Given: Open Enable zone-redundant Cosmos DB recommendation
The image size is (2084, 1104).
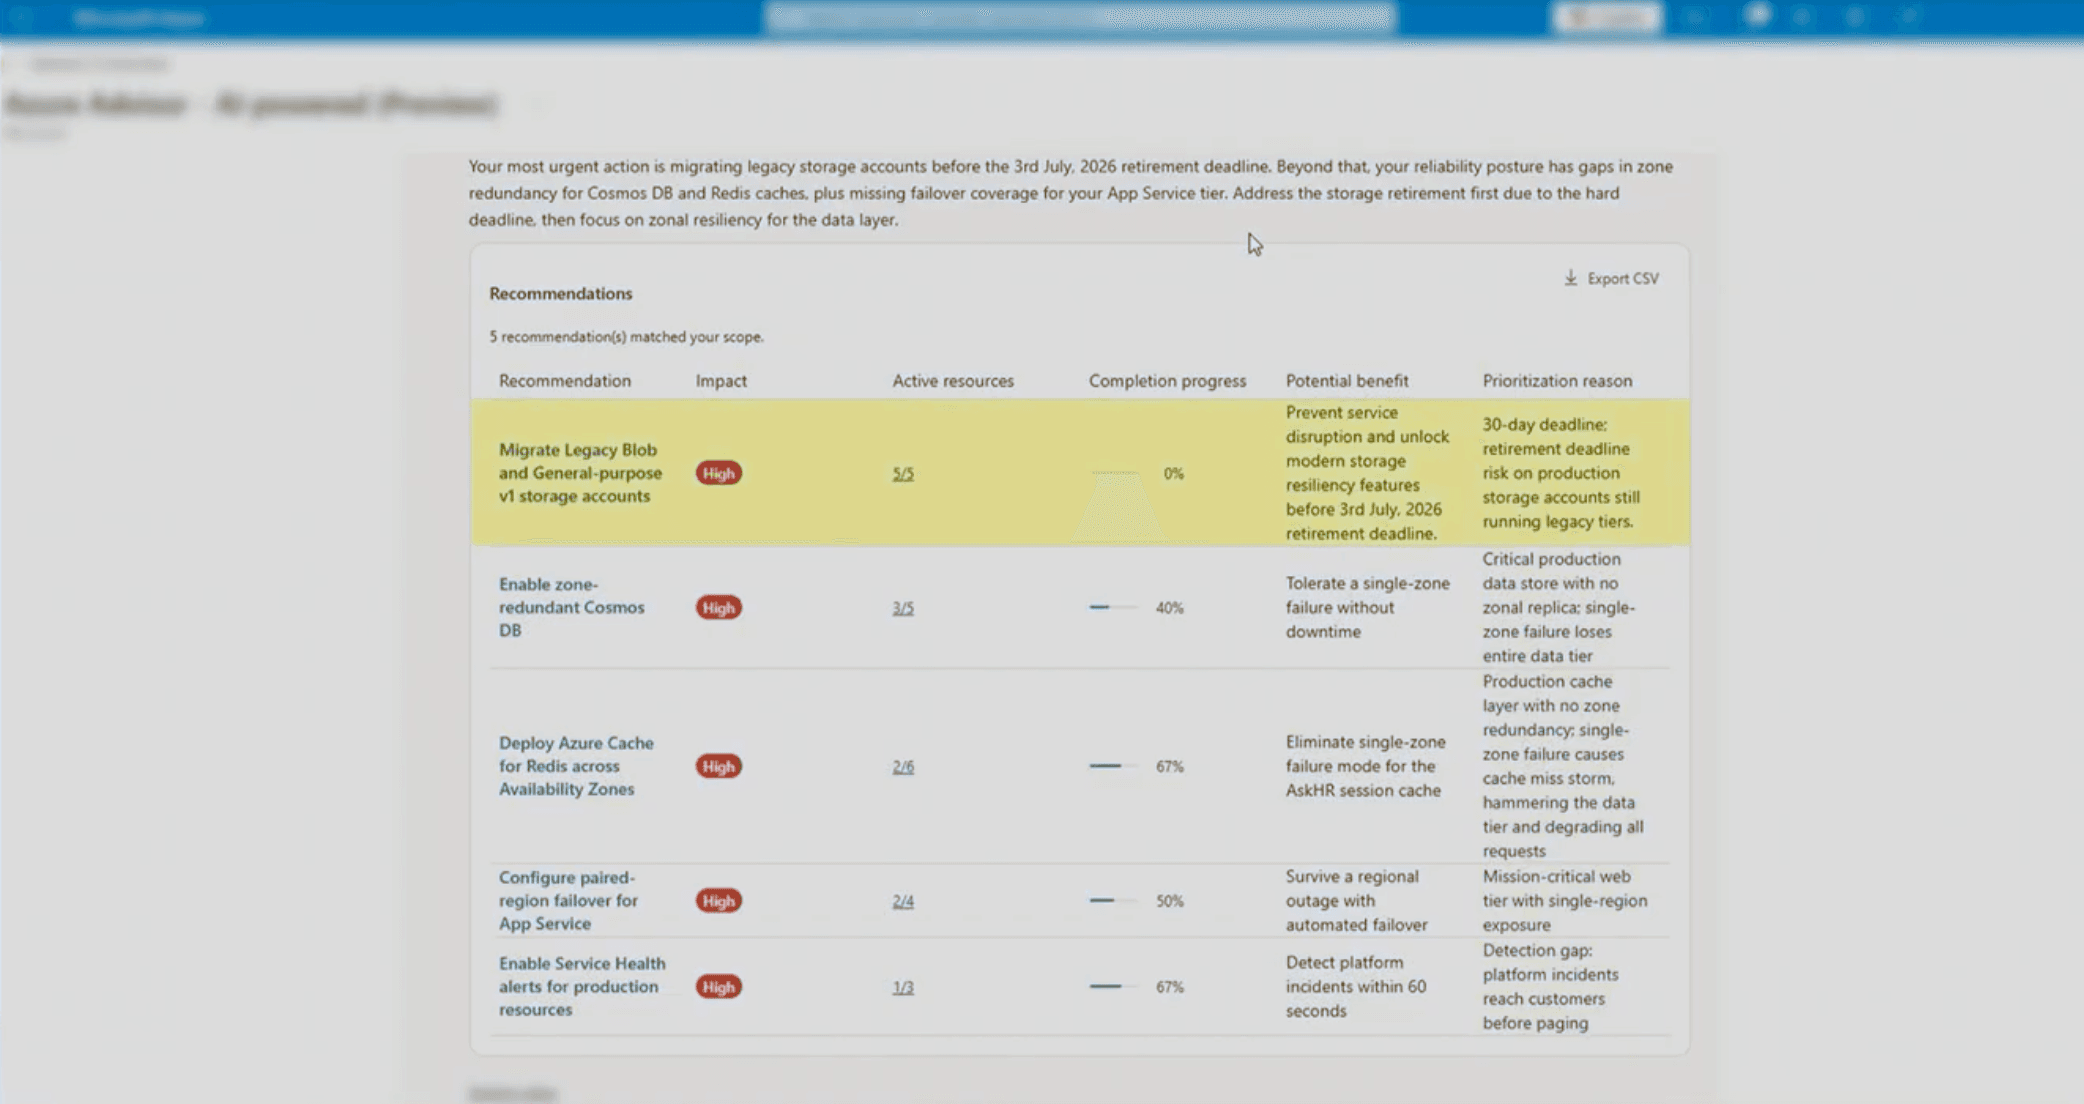Looking at the screenshot, I should point(572,607).
